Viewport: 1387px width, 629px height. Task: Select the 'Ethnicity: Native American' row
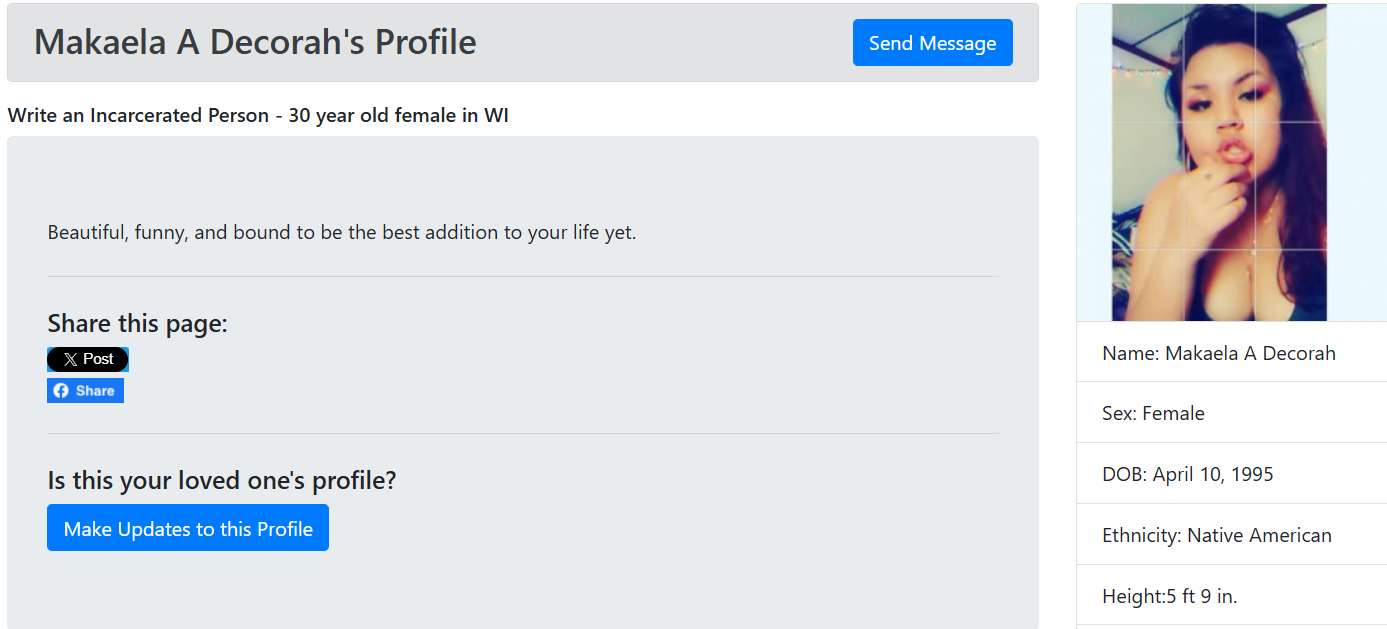point(1232,535)
